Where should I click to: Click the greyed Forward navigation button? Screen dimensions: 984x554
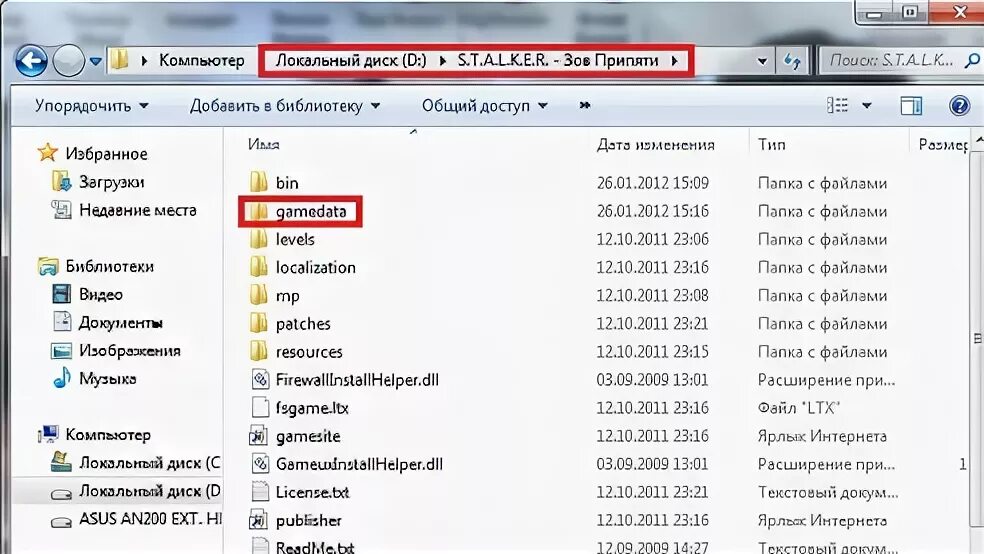click(x=68, y=61)
